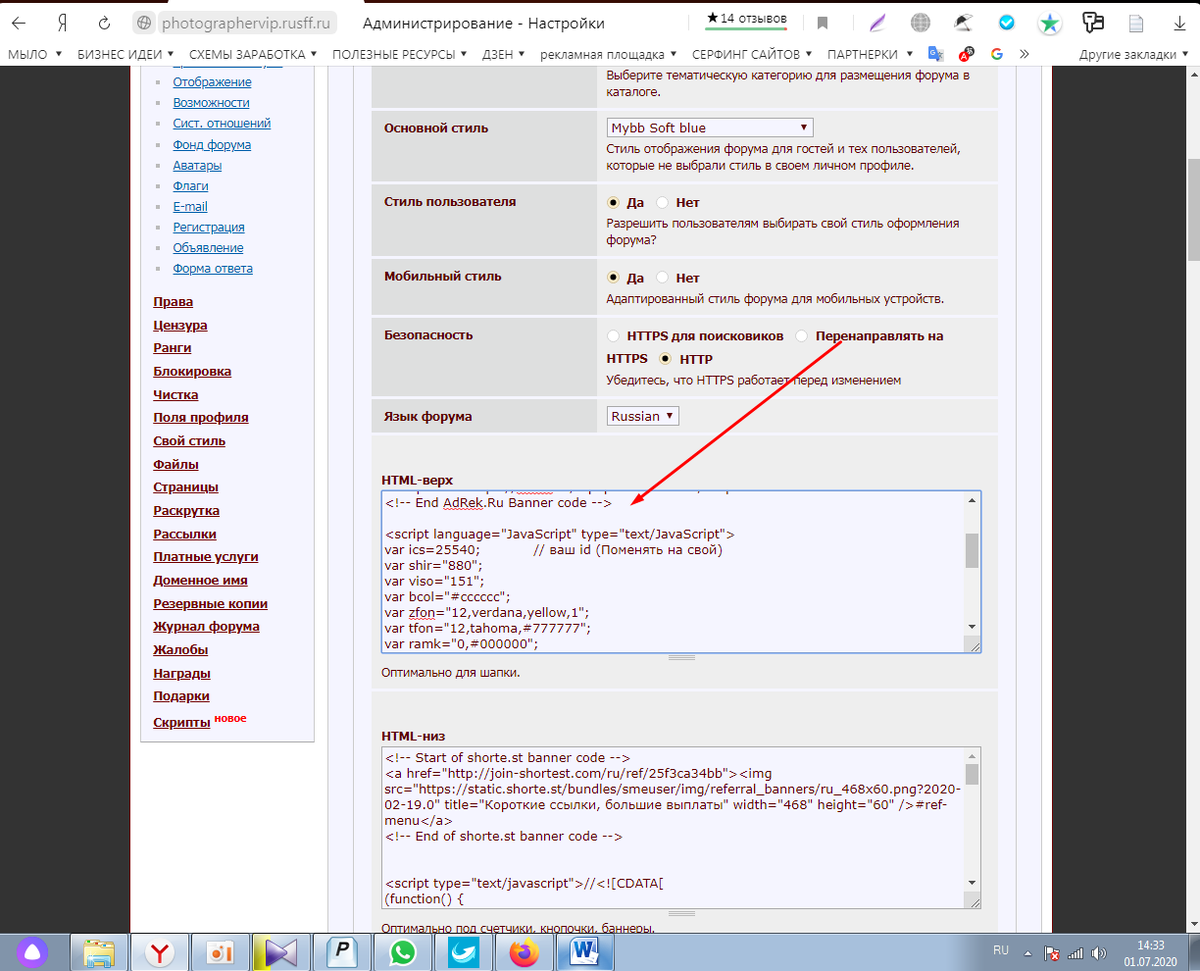1200x971 pixels.
Task: Click the bookmark flag icon in toolbar
Action: pyautogui.click(x=823, y=22)
